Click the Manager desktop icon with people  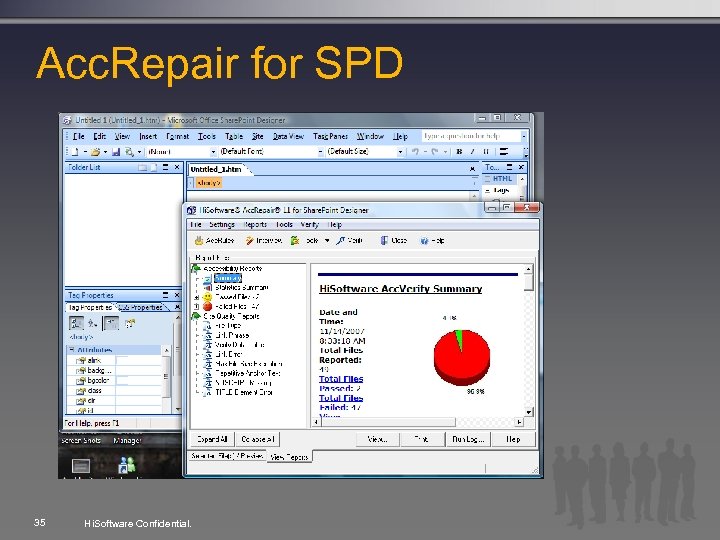127,465
